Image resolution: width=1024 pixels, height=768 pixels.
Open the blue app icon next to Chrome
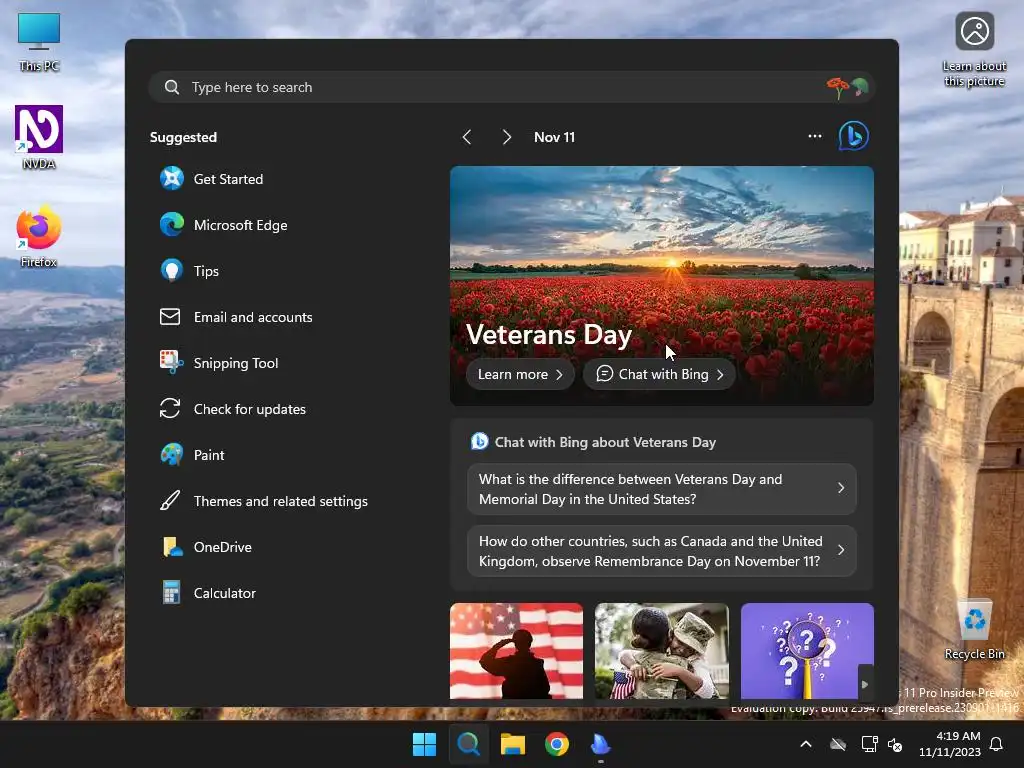pos(600,744)
